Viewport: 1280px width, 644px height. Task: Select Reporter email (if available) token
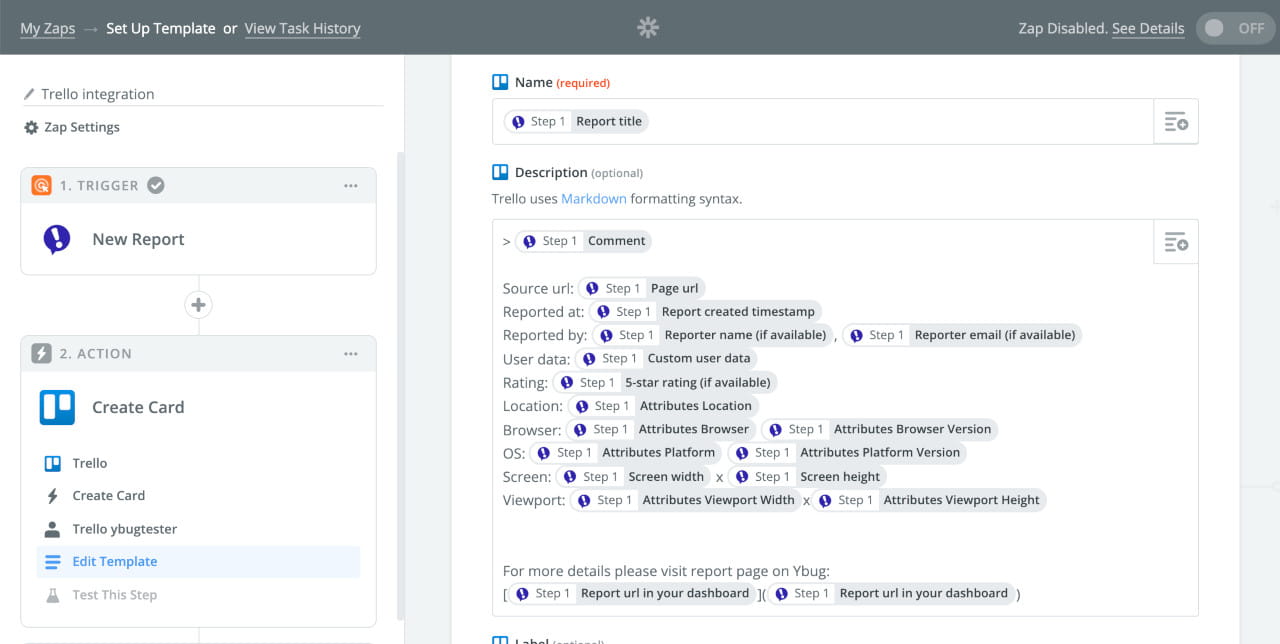(x=962, y=335)
